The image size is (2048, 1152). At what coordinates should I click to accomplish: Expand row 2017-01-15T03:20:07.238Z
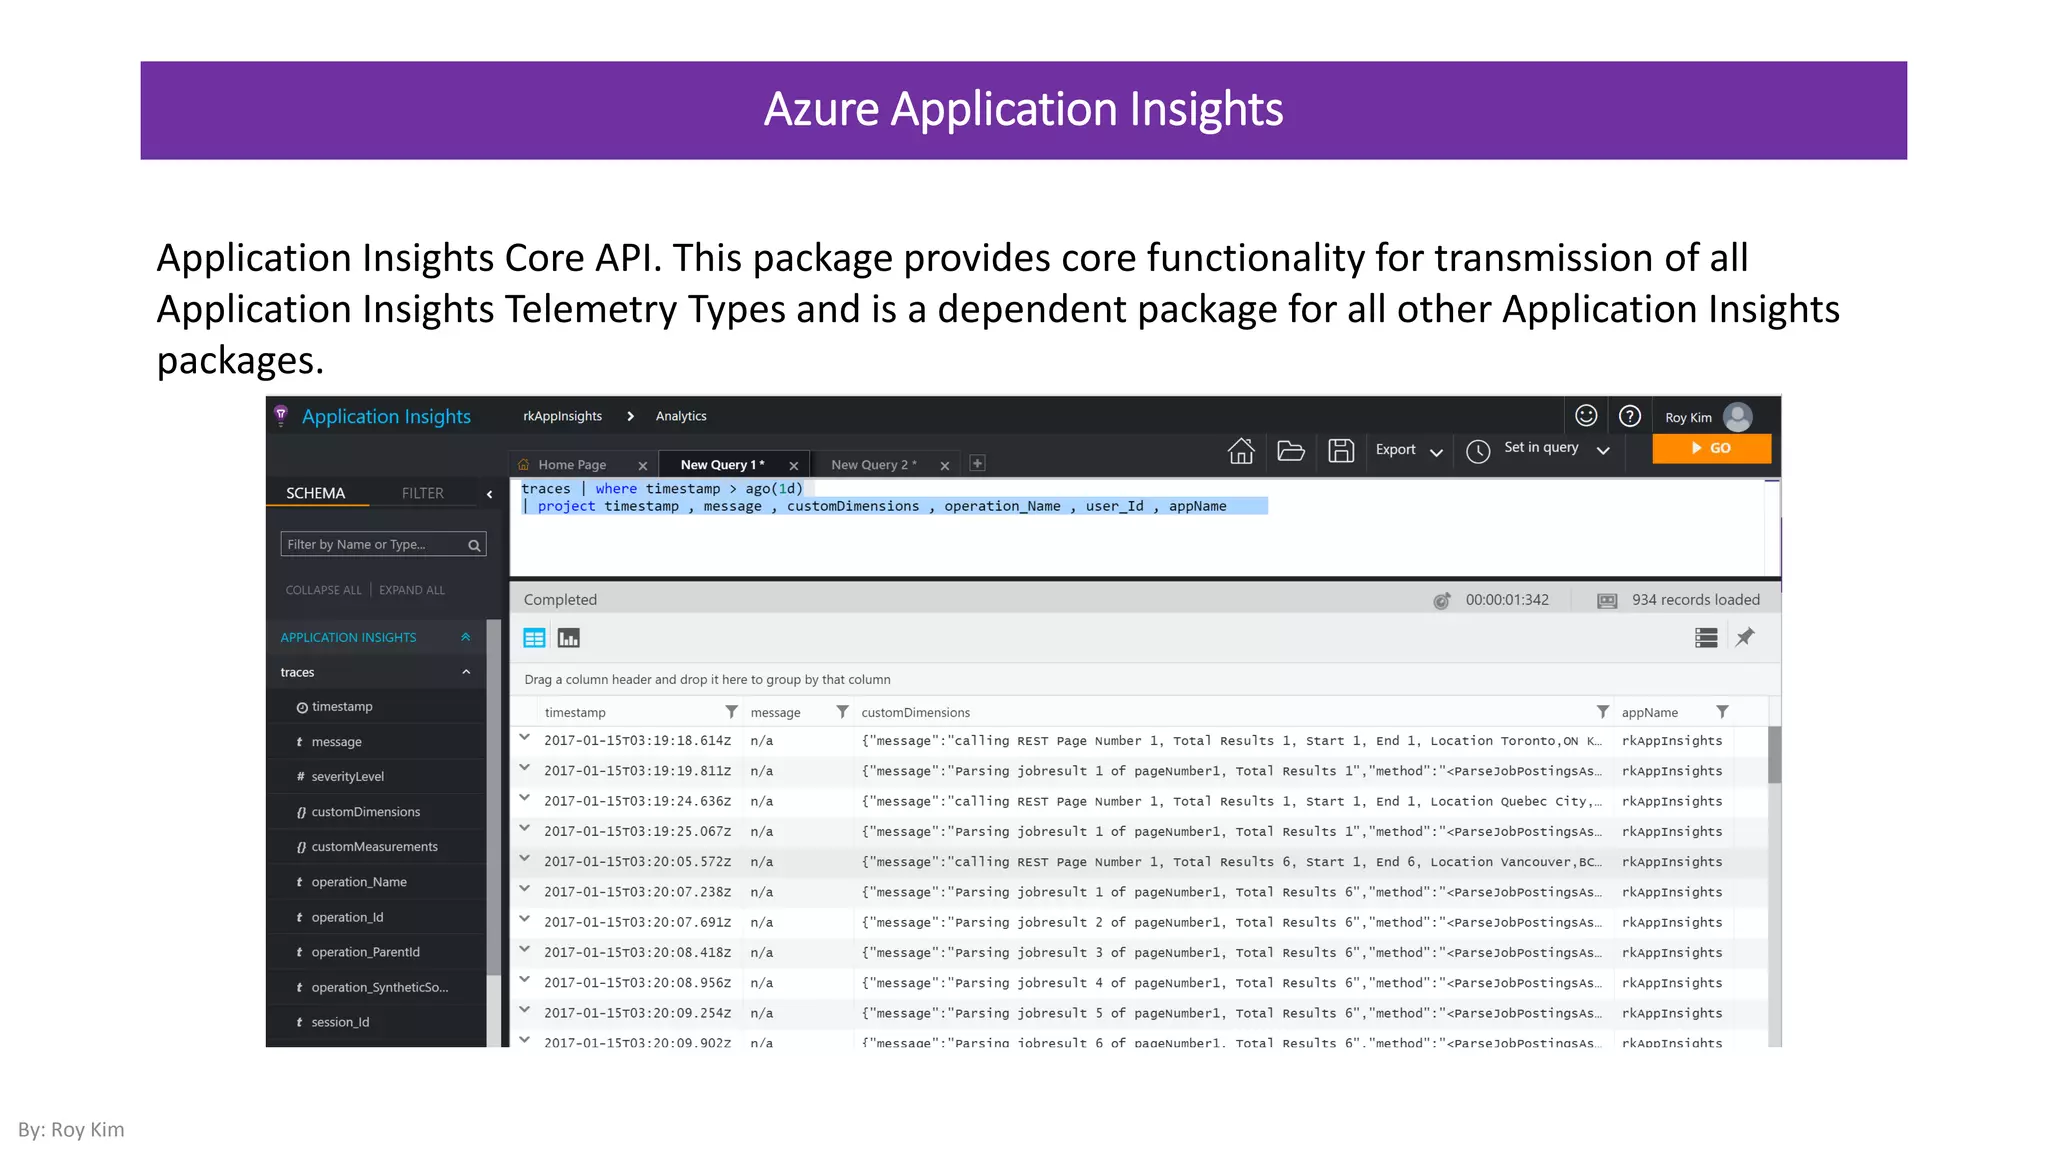tap(524, 889)
